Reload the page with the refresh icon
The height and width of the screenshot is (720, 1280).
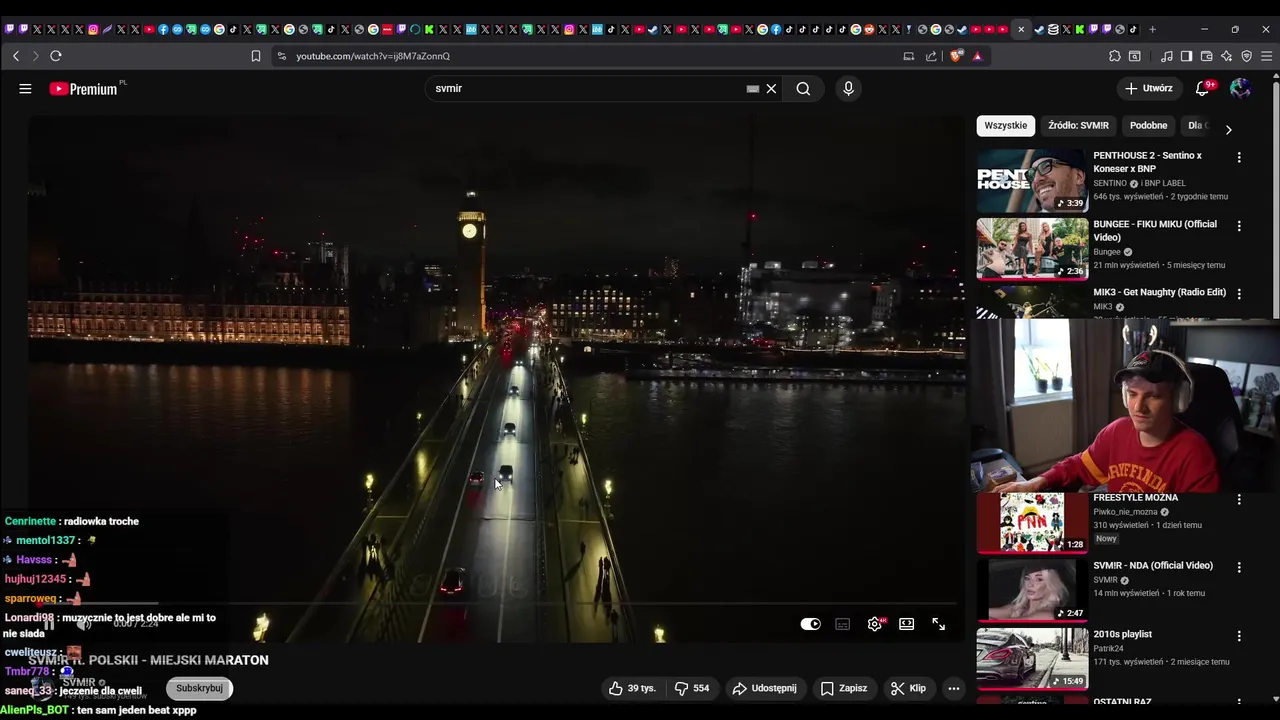tap(56, 56)
